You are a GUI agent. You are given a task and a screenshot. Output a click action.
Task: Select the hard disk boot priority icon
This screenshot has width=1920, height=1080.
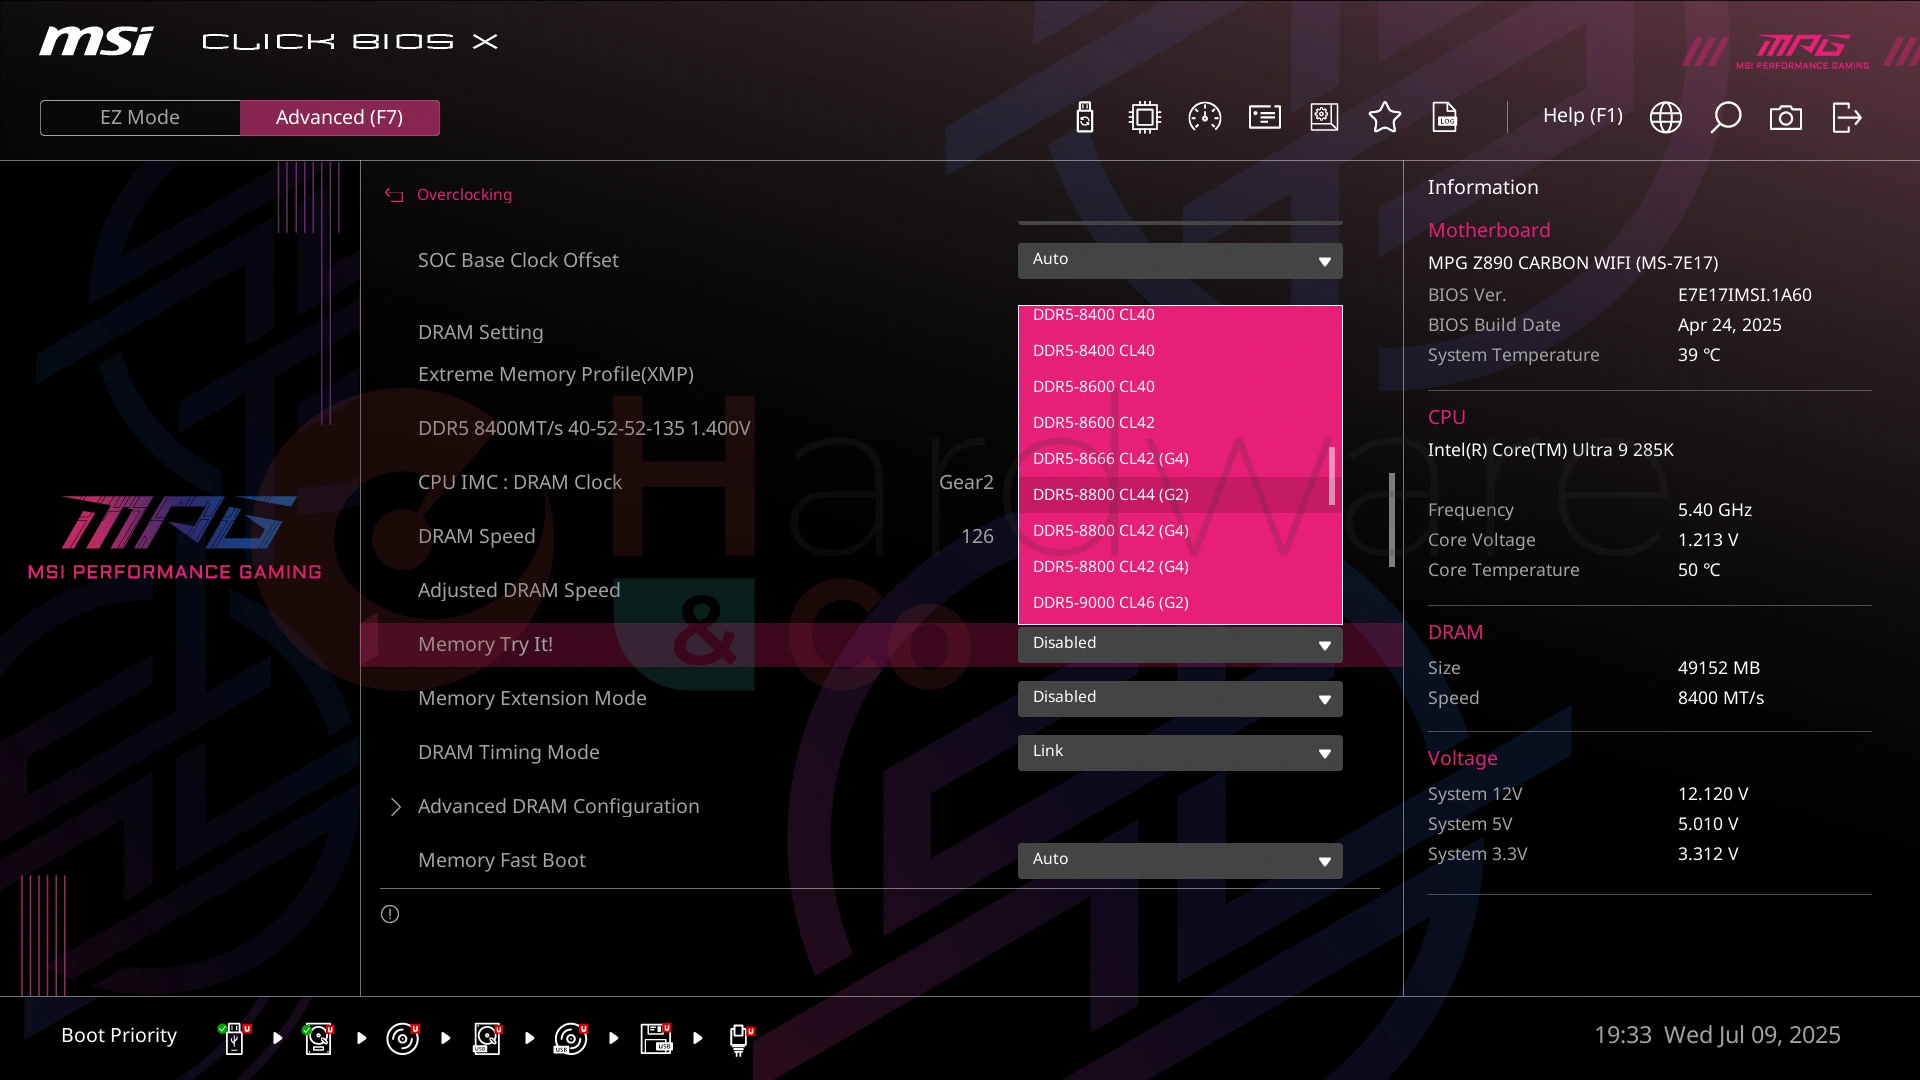click(318, 1038)
